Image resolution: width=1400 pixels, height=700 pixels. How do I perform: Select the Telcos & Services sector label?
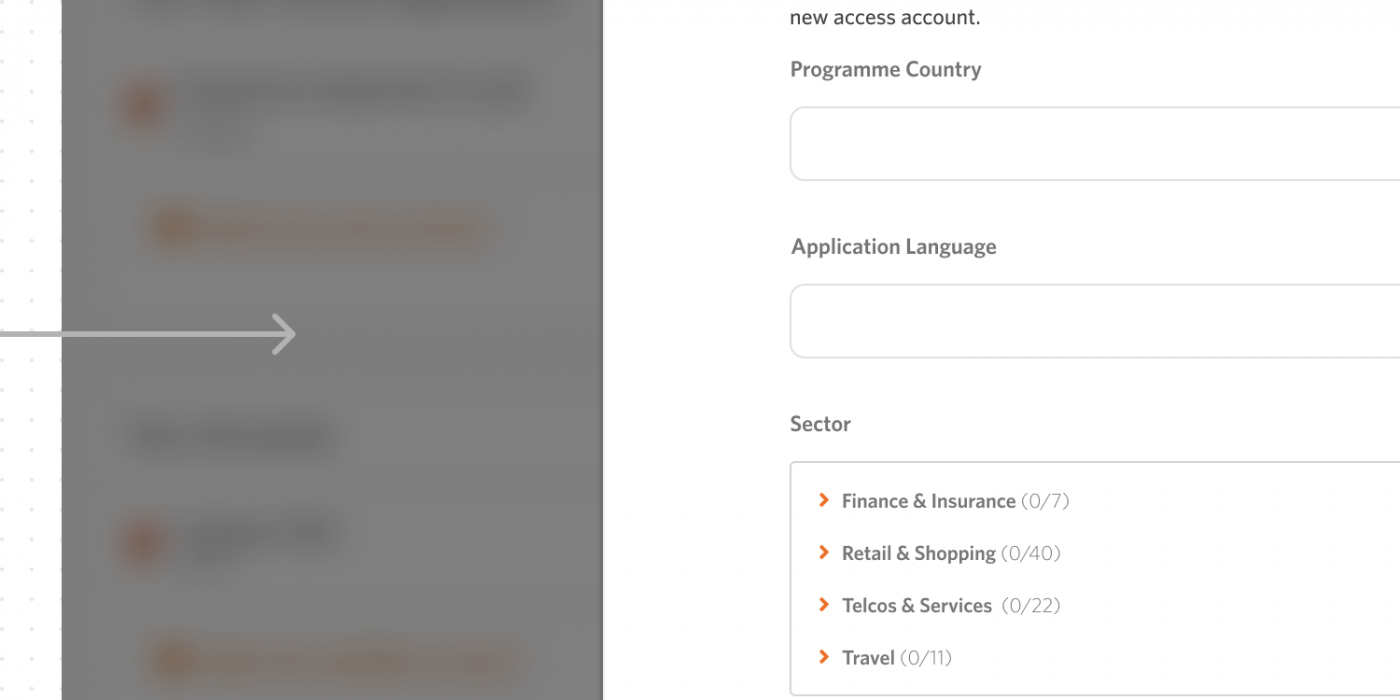point(916,605)
